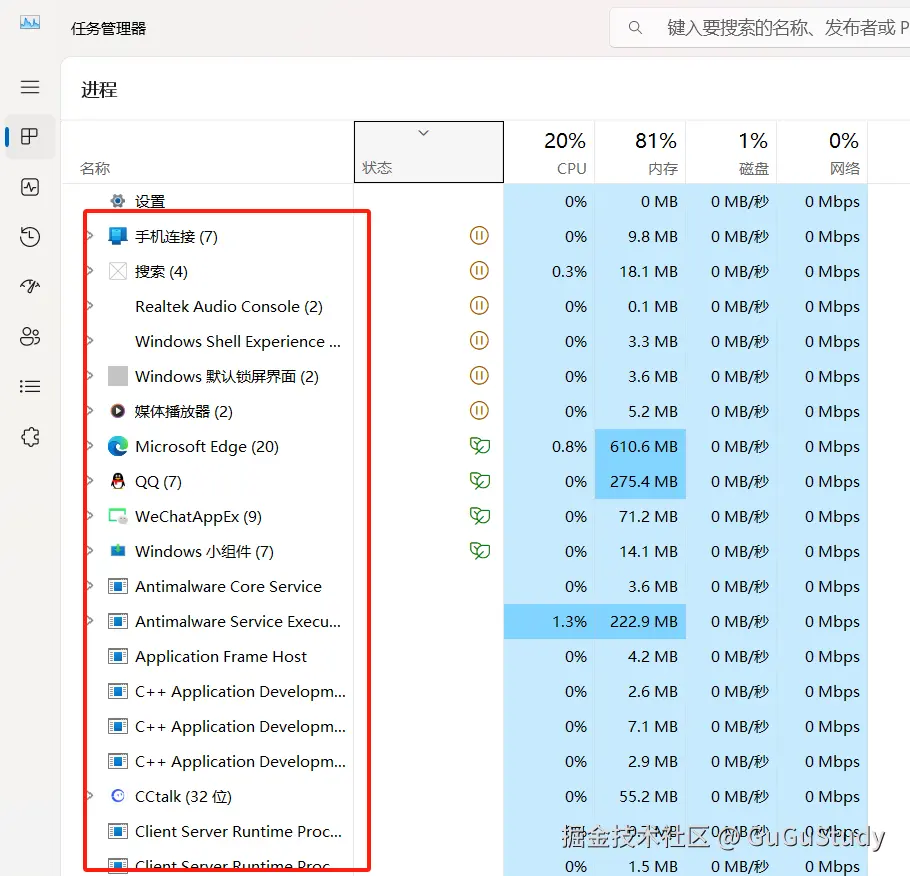Select the Windows 小组件 (7) row
This screenshot has width=910, height=876.
464,551
